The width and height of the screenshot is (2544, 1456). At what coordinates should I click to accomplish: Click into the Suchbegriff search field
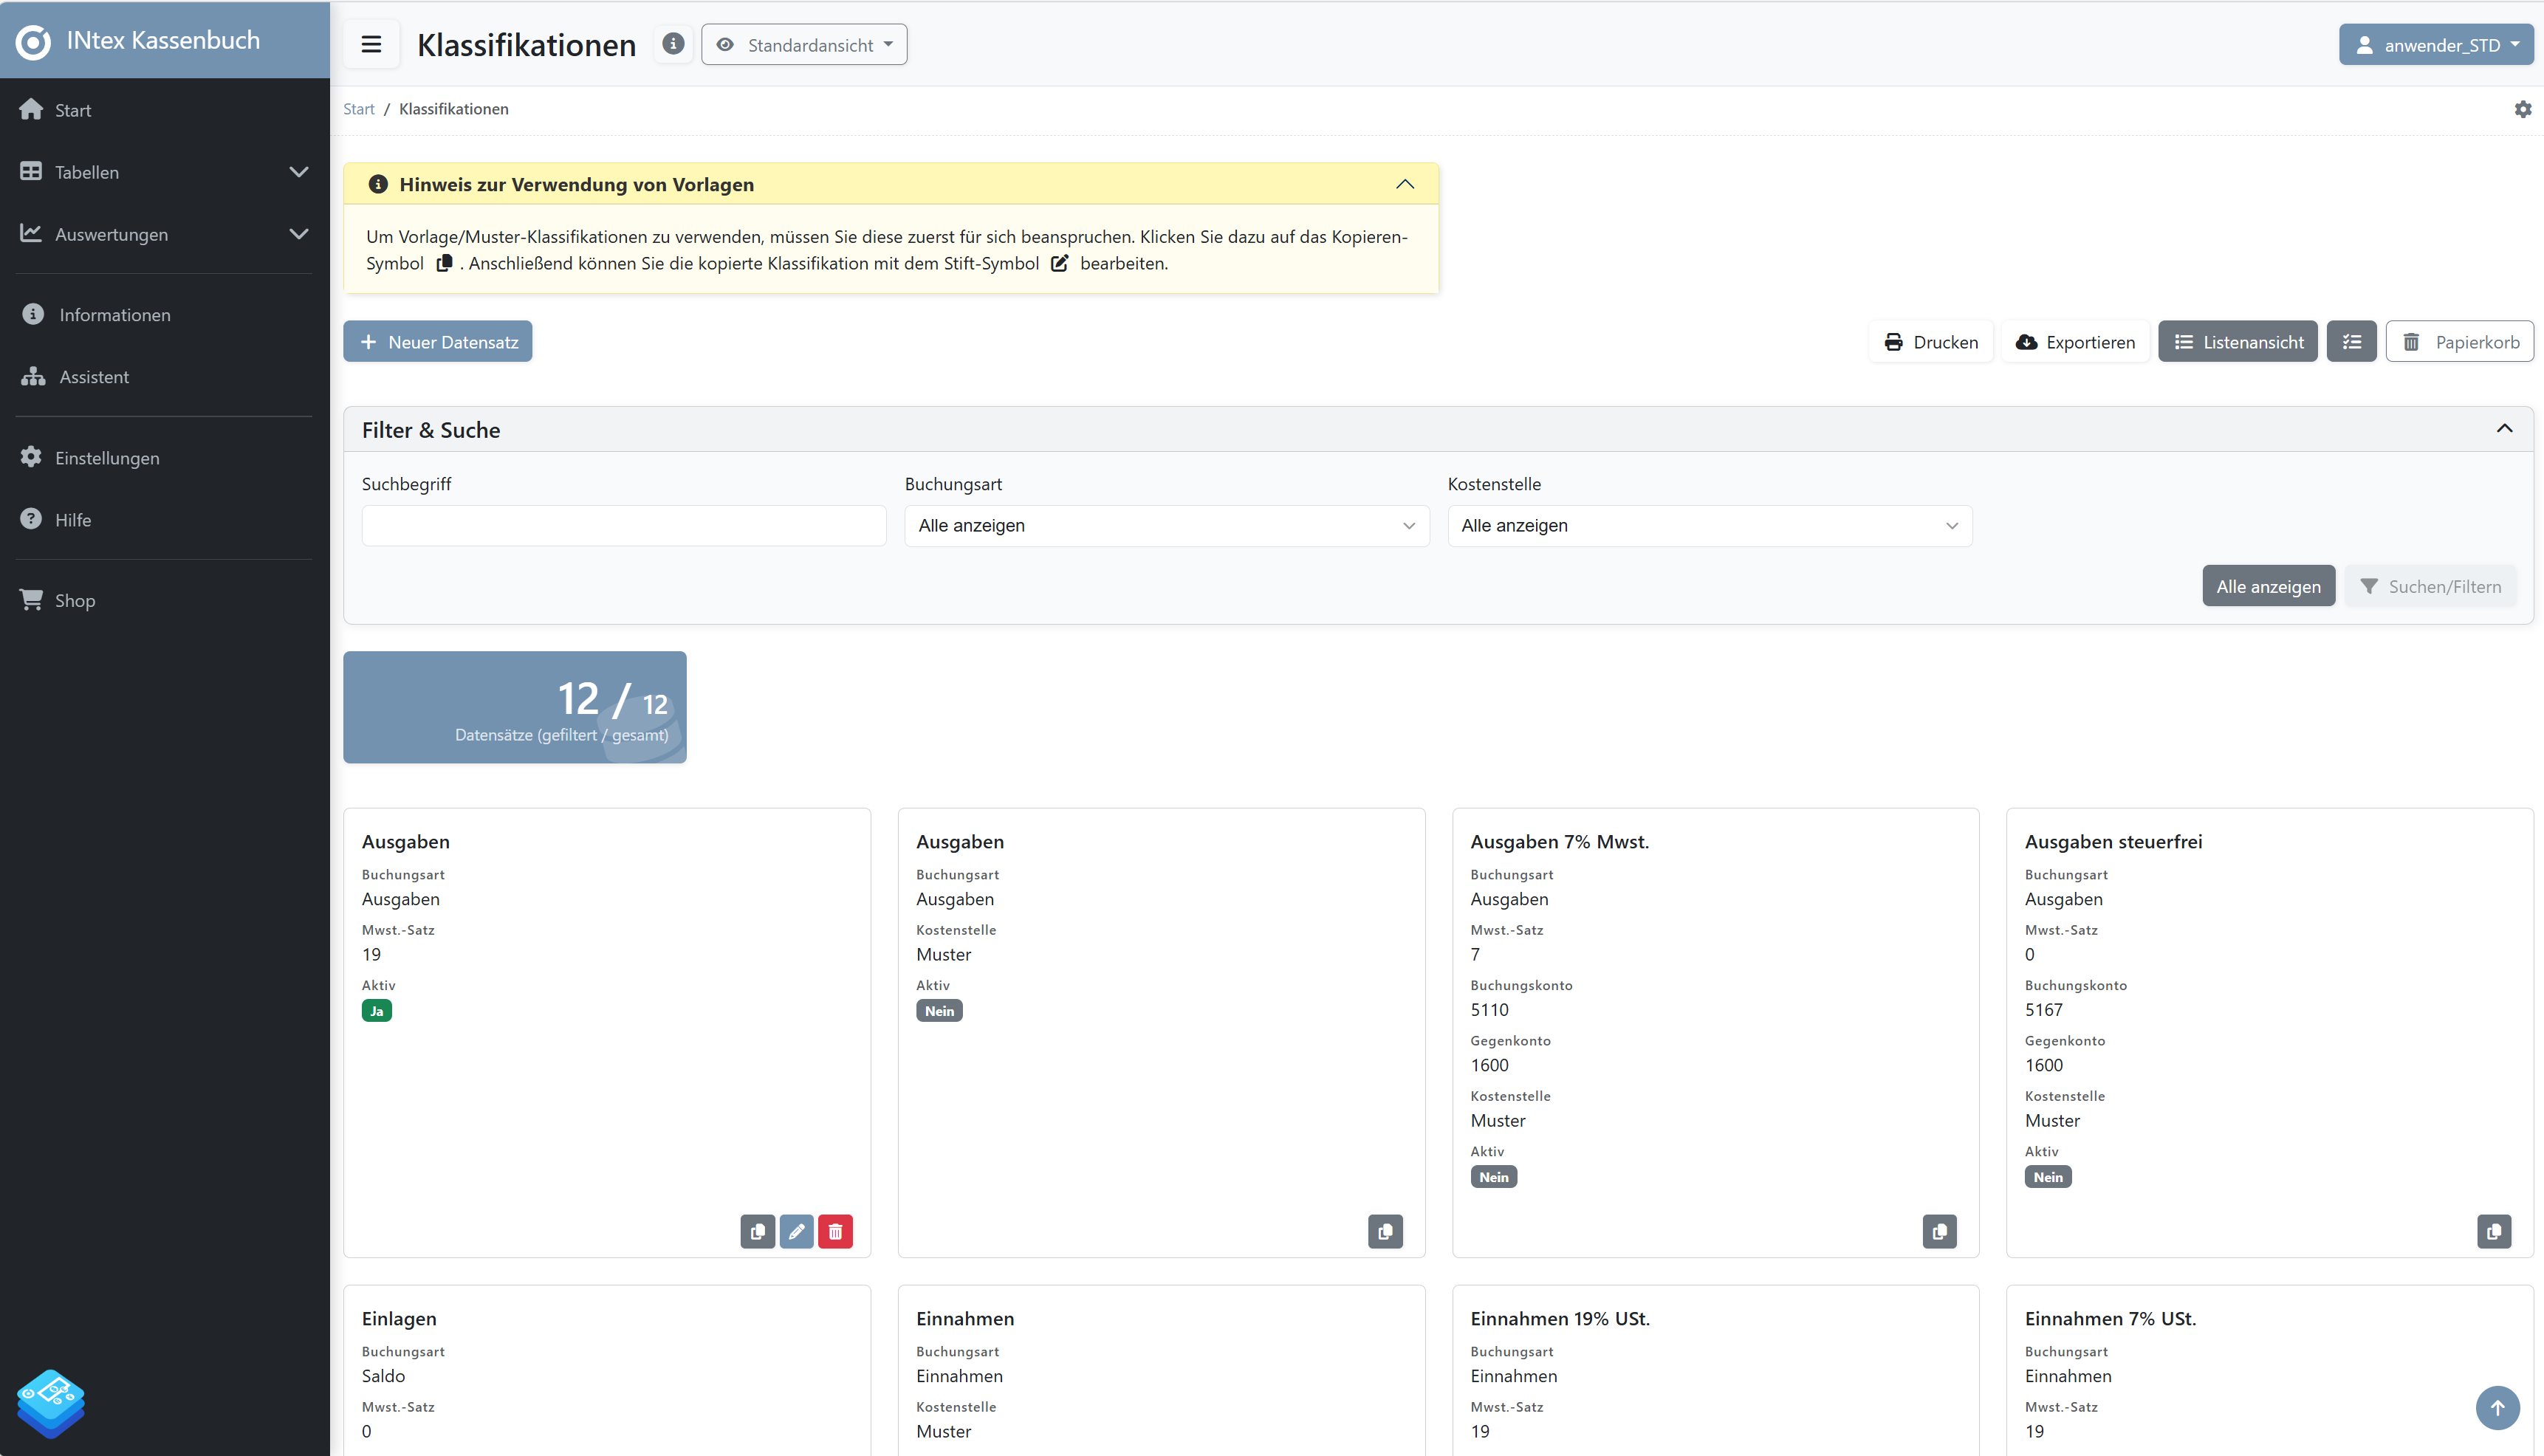623,526
